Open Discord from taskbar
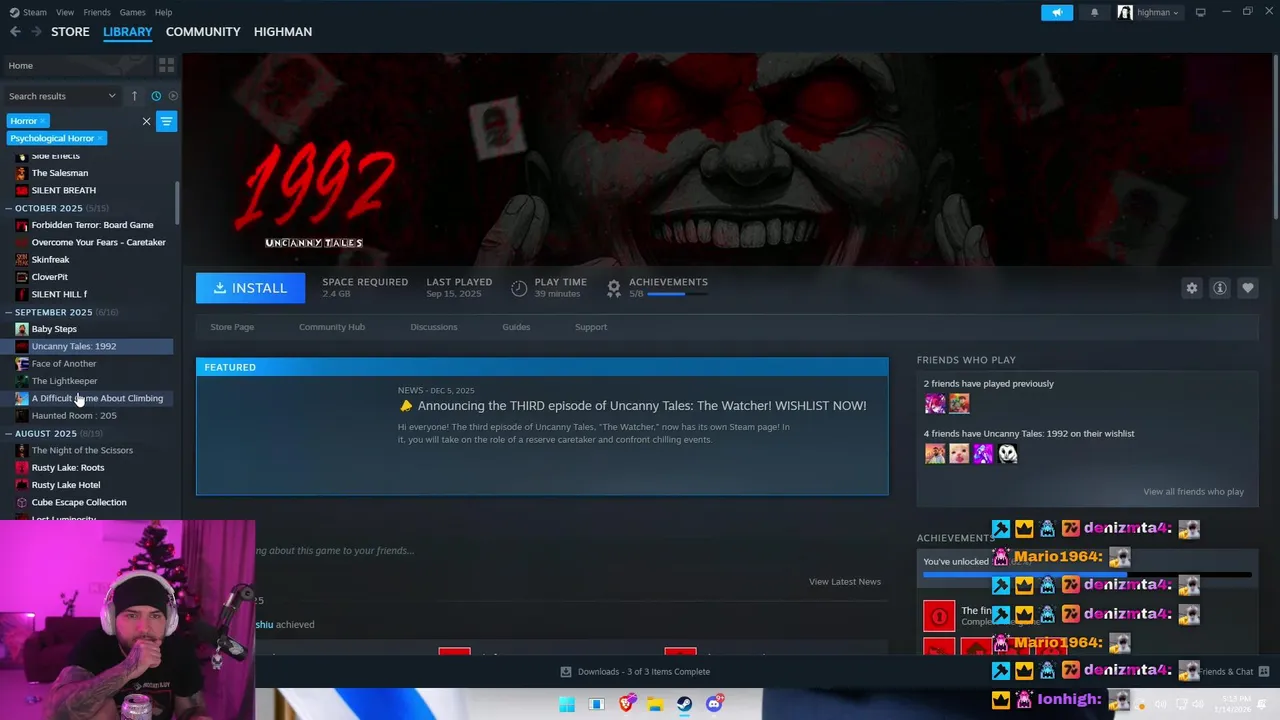 coord(714,704)
